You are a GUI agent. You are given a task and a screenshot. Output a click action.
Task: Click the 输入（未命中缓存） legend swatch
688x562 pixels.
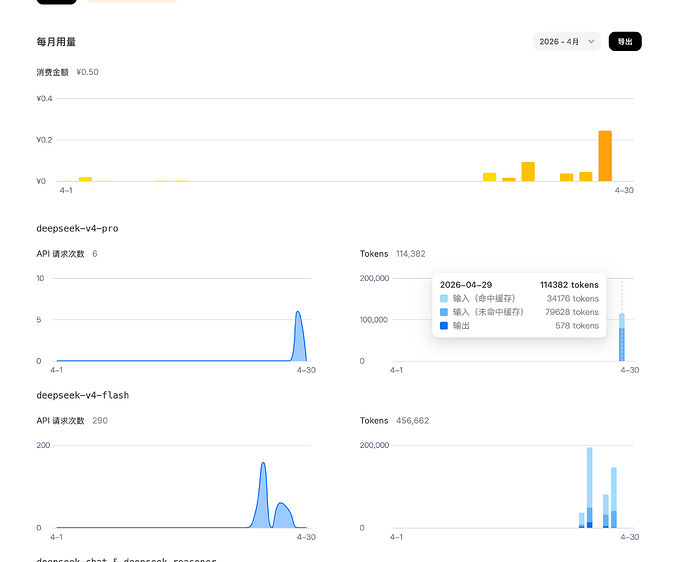(444, 312)
